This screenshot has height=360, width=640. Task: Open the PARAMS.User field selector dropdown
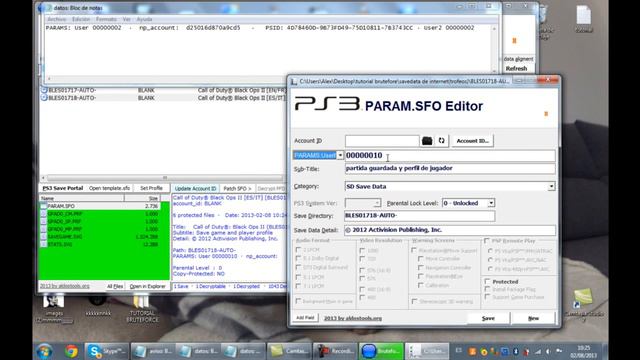pos(340,156)
